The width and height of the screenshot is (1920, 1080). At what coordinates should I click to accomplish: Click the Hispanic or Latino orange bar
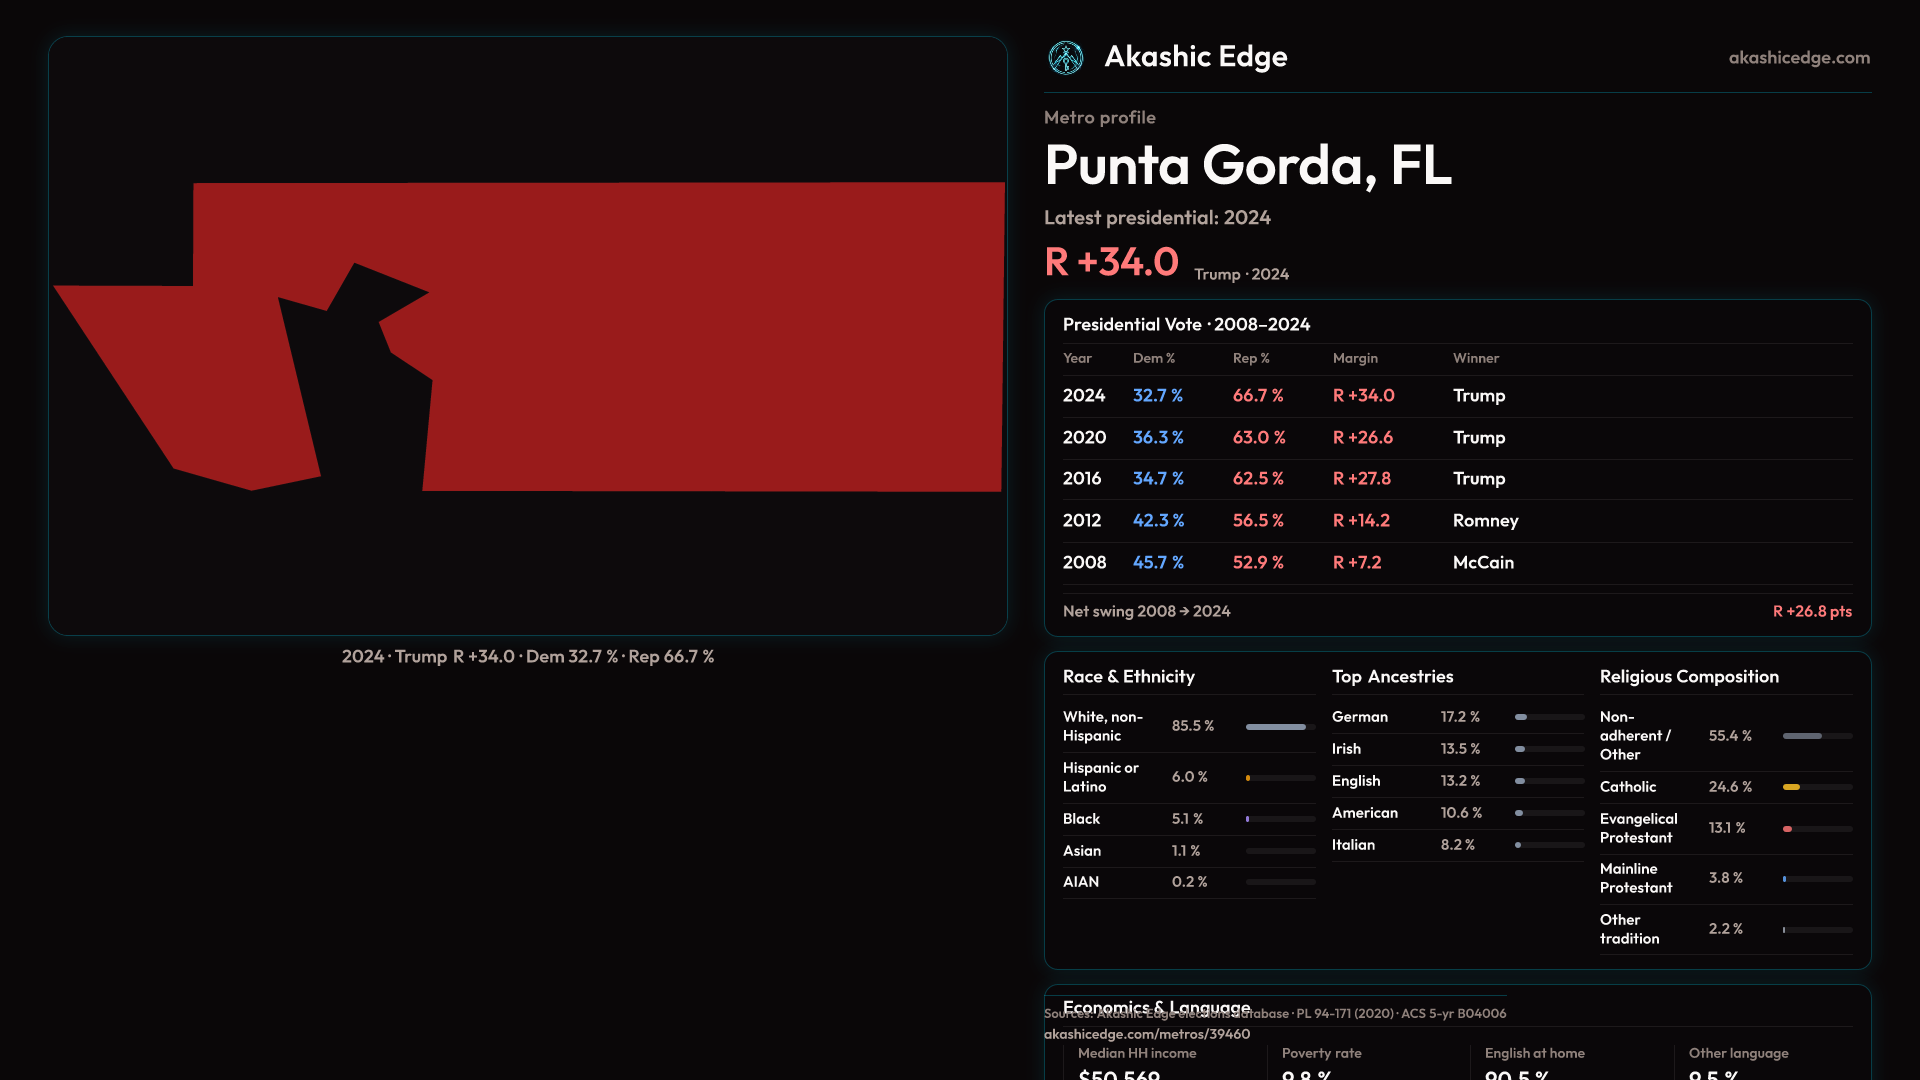click(x=1249, y=778)
